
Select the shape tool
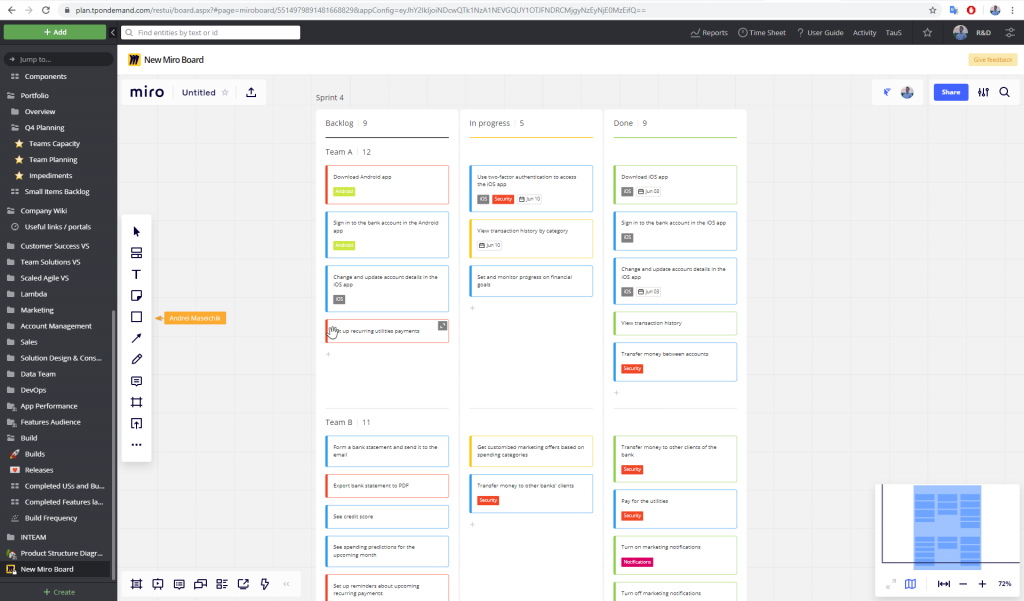[136, 316]
